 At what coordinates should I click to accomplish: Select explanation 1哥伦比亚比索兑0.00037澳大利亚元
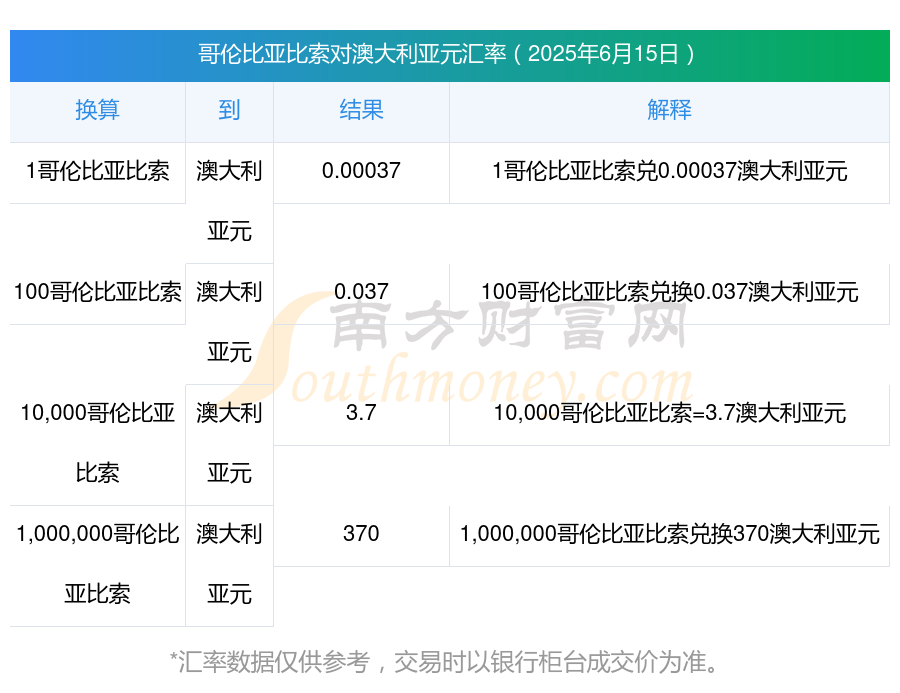click(x=669, y=171)
